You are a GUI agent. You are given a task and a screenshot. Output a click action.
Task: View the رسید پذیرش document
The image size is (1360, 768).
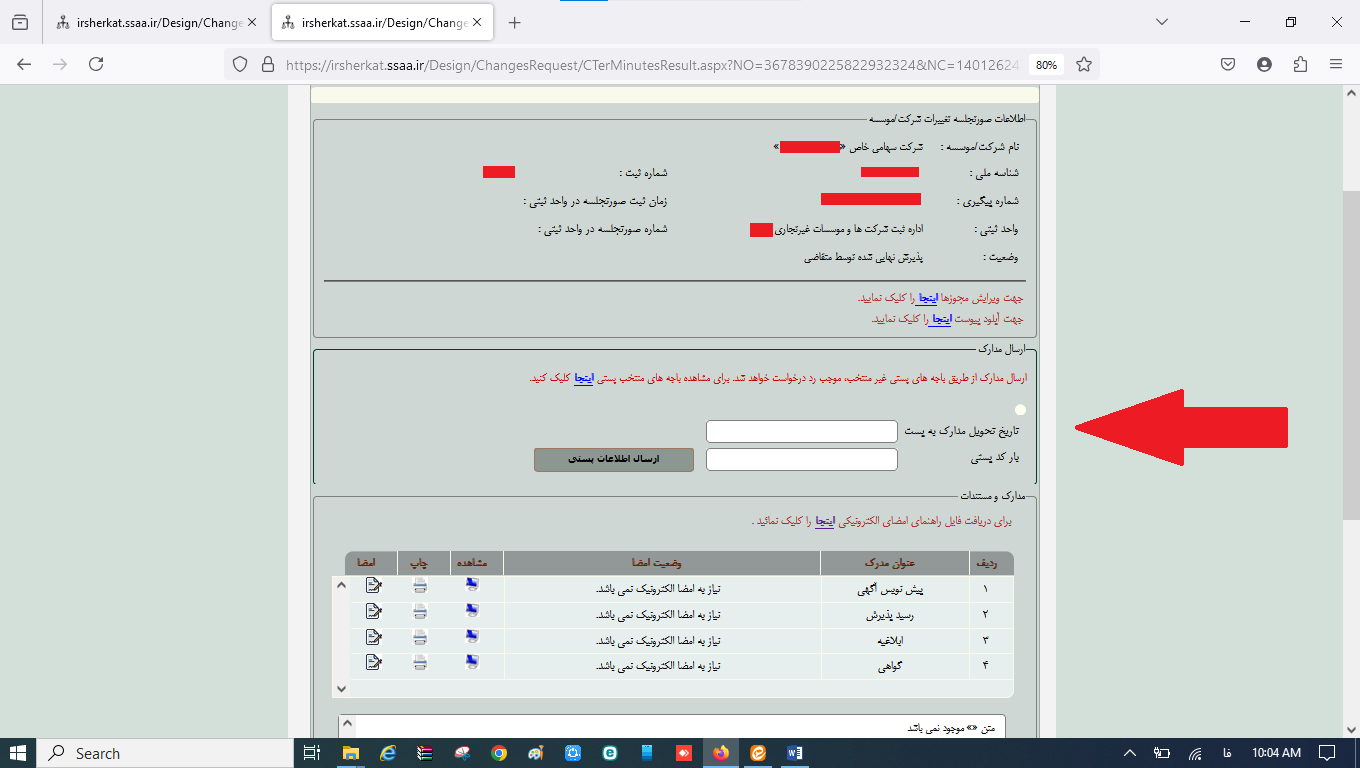pos(472,612)
